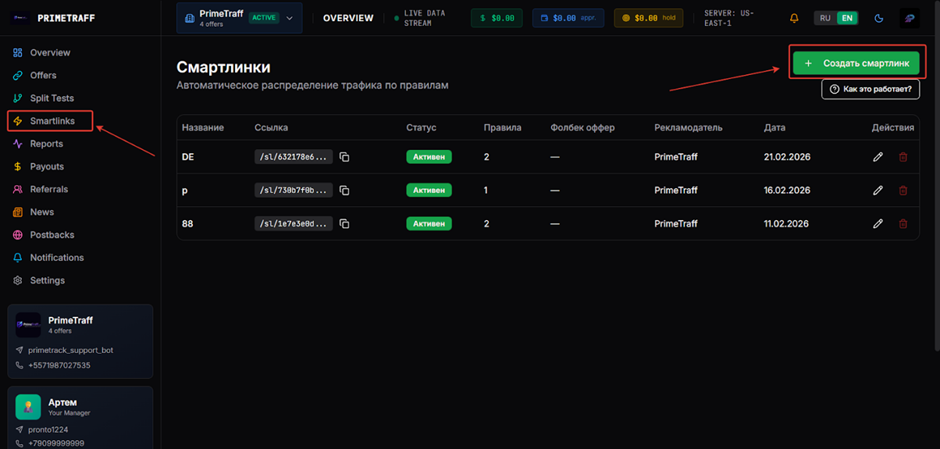Open the Offers page in sidebar
Viewport: 940px width, 449px height.
(x=43, y=75)
